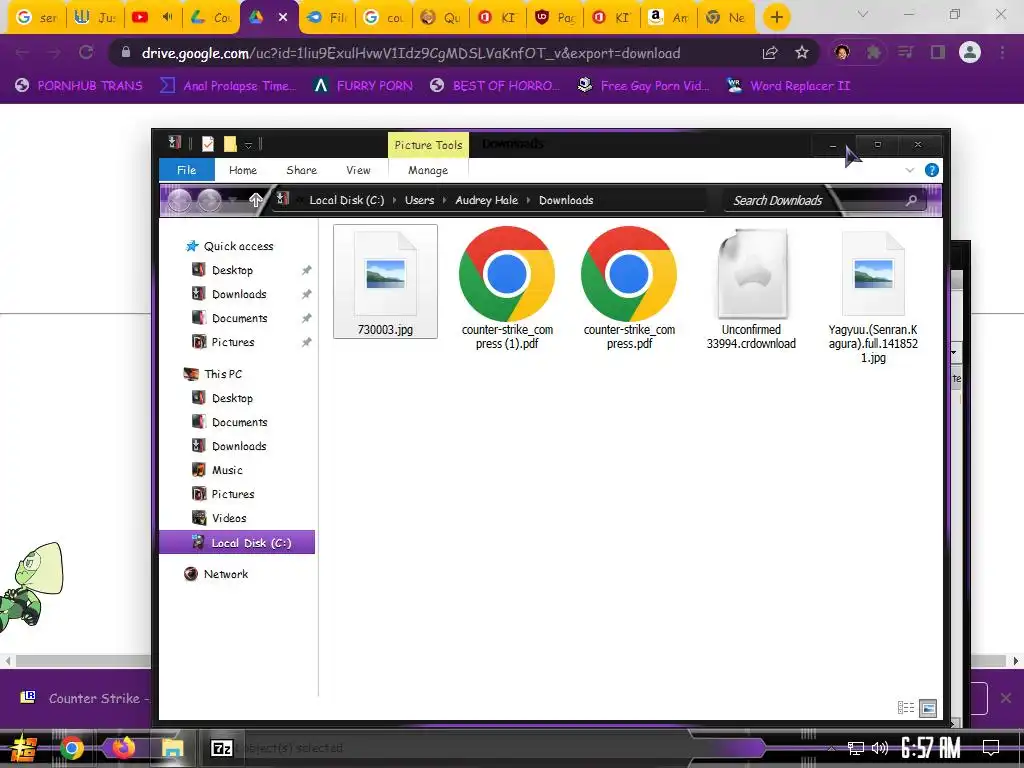Open Downloads under This PC

point(239,446)
